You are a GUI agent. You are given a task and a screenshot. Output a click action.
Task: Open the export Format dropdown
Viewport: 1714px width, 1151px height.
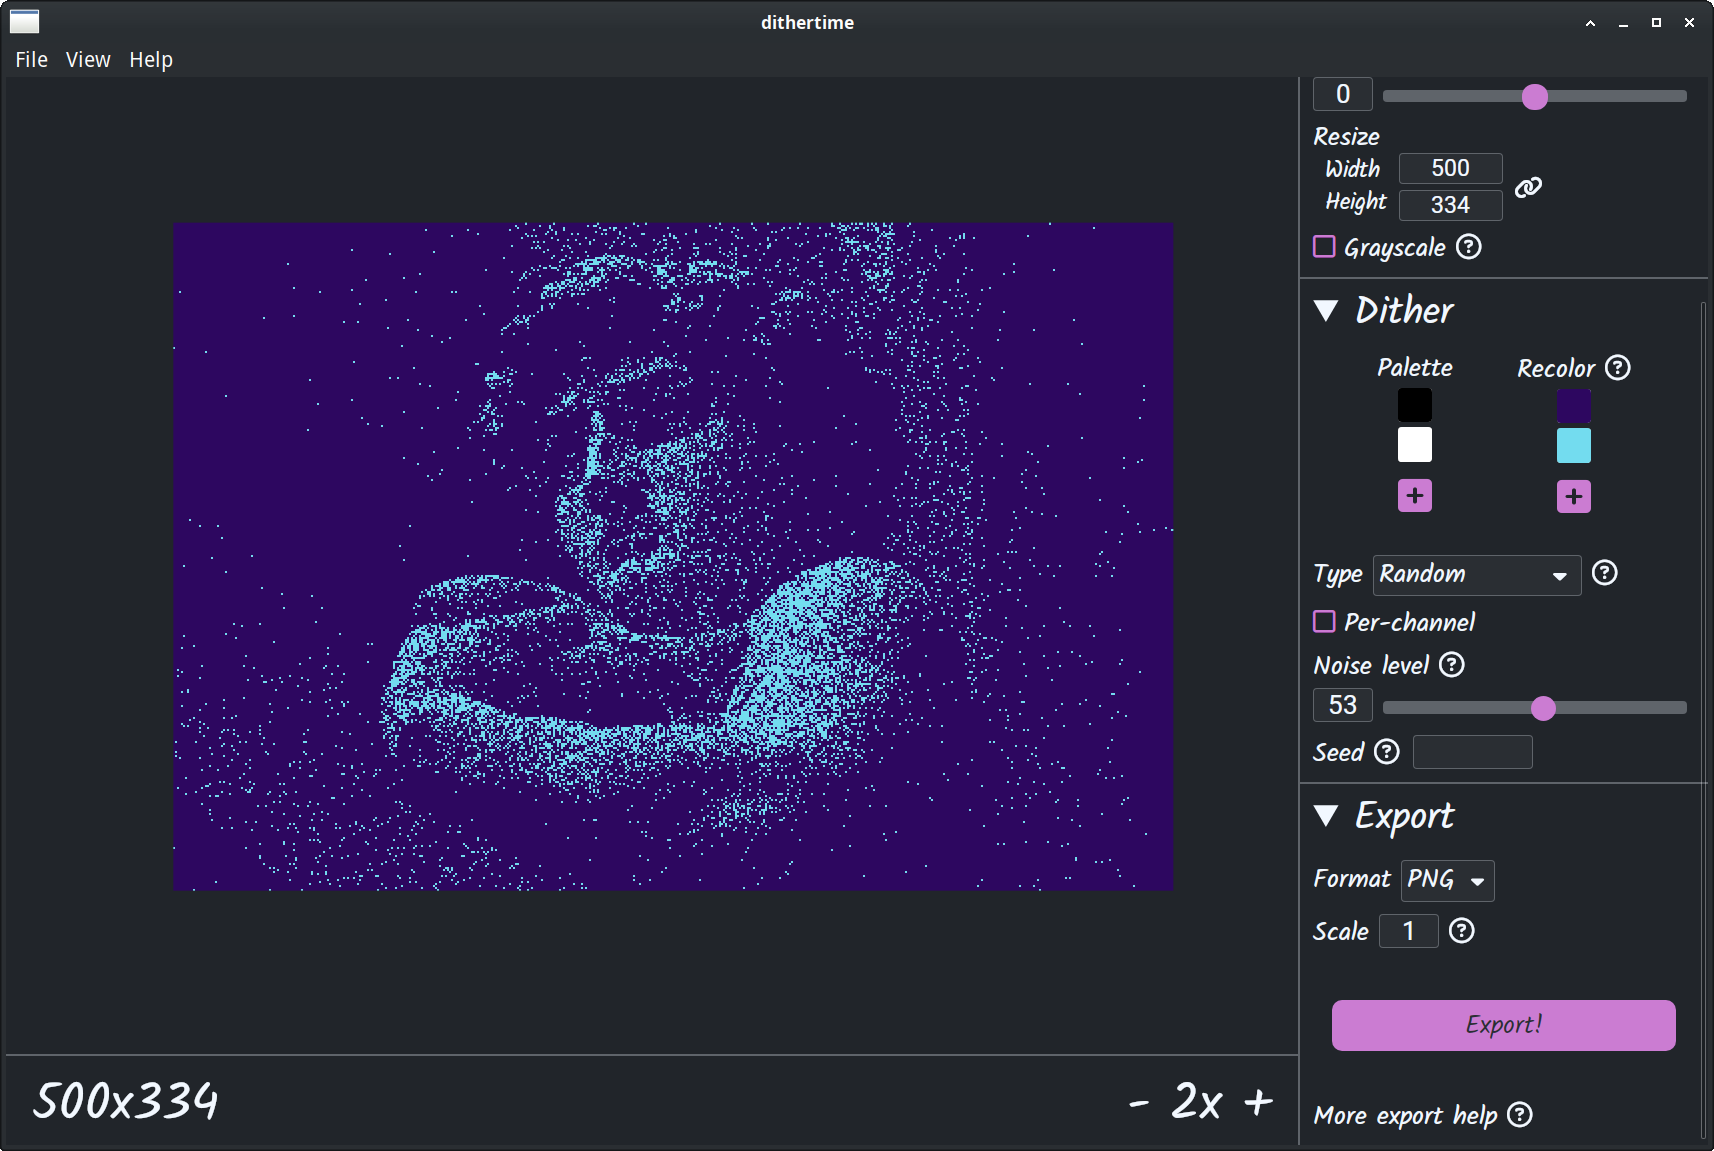pos(1447,880)
